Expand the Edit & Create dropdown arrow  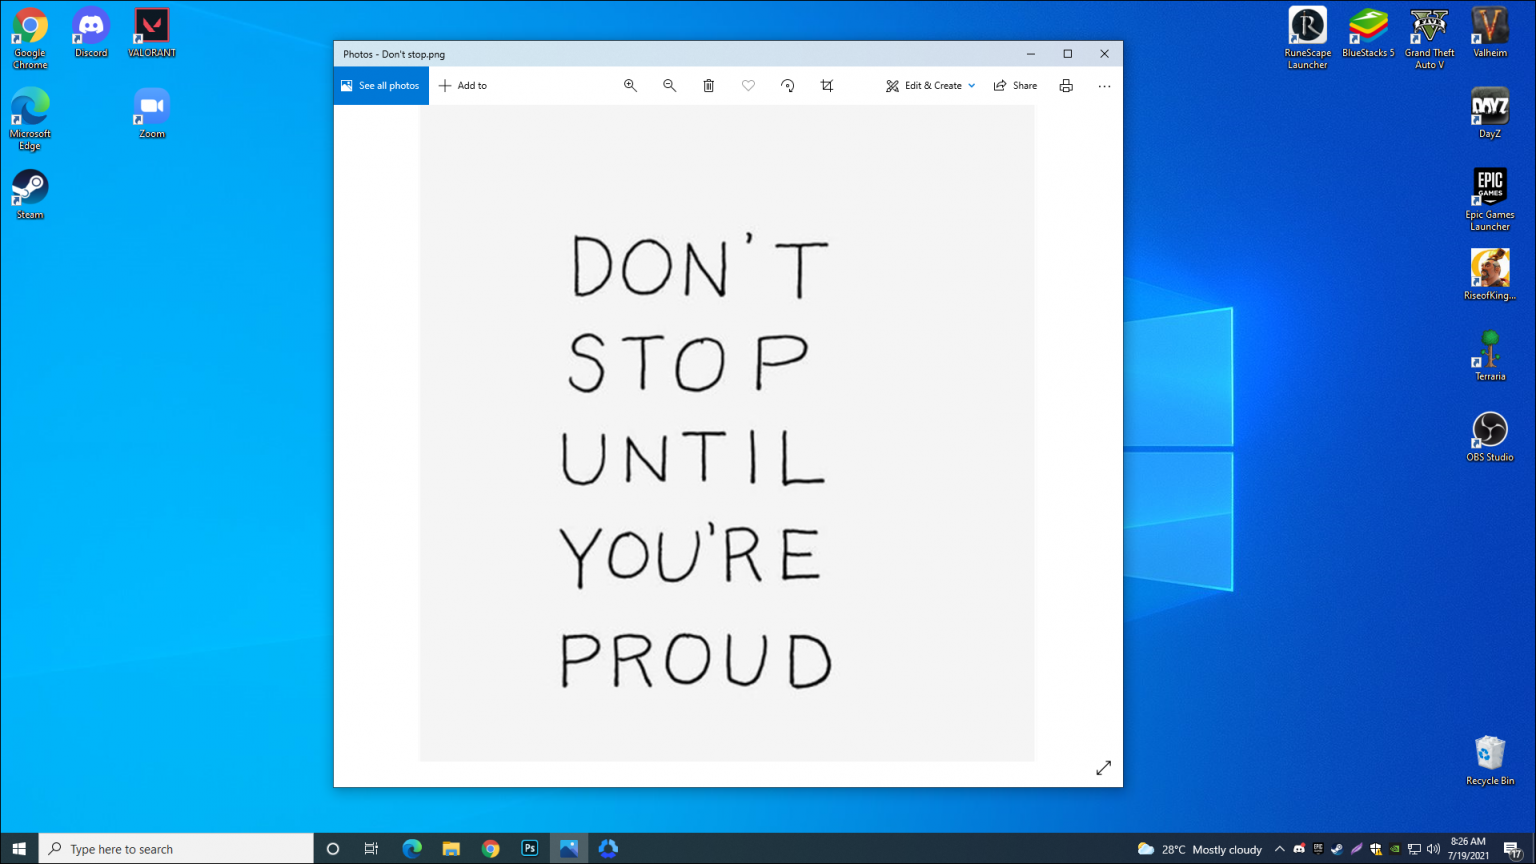click(x=971, y=85)
